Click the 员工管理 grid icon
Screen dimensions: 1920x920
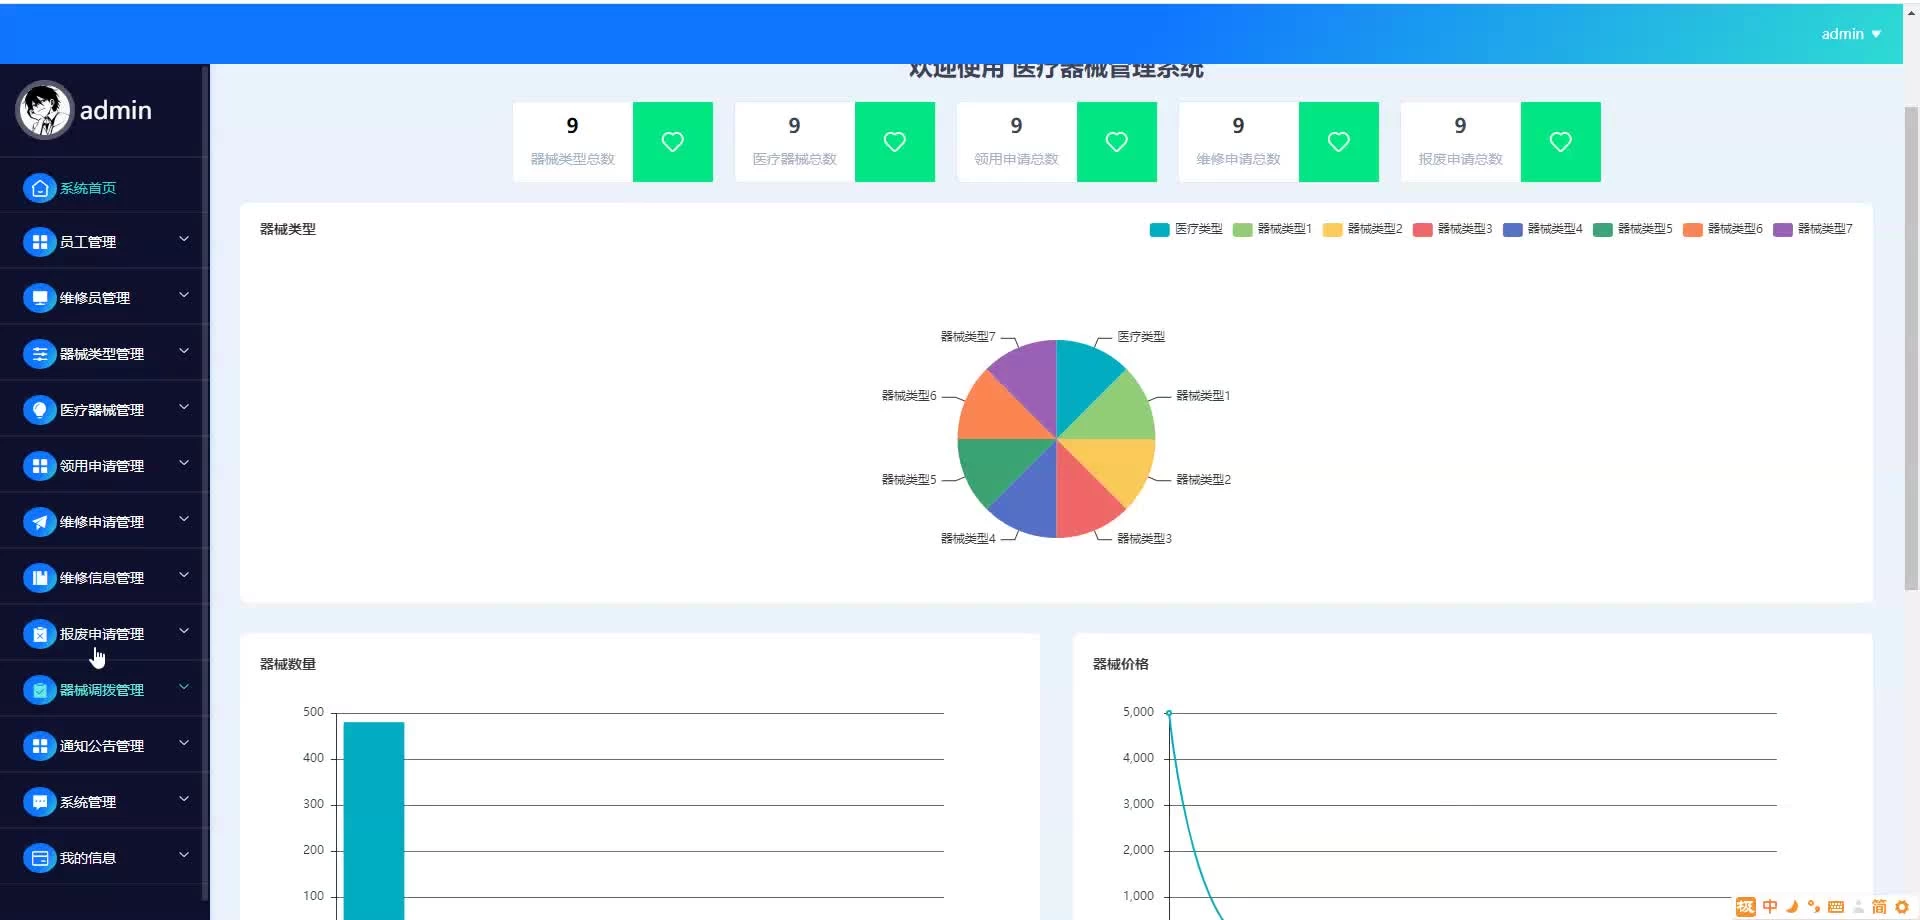coord(39,242)
